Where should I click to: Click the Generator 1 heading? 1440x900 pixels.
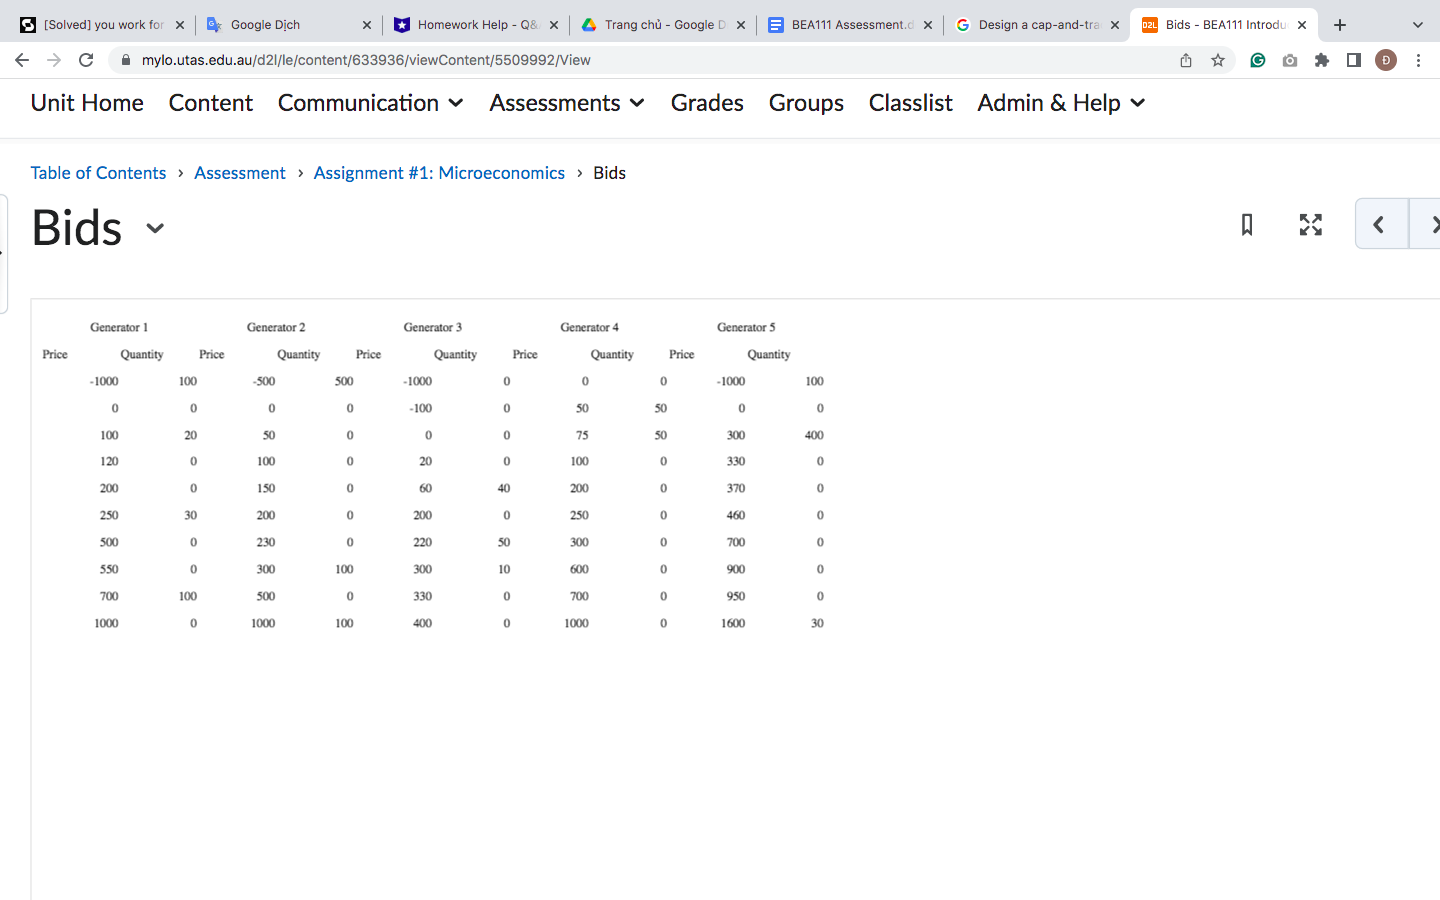(119, 327)
